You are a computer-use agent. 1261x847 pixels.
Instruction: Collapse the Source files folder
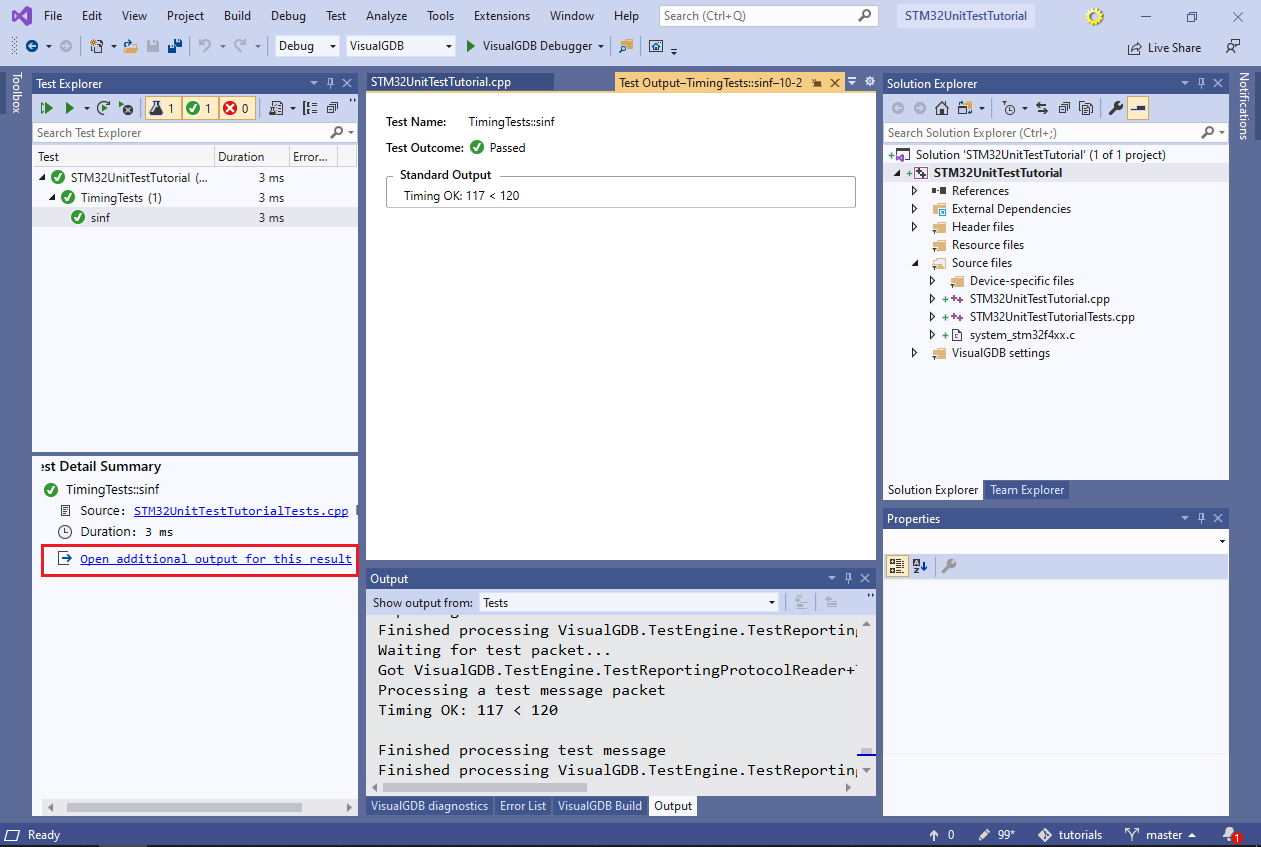(x=914, y=263)
